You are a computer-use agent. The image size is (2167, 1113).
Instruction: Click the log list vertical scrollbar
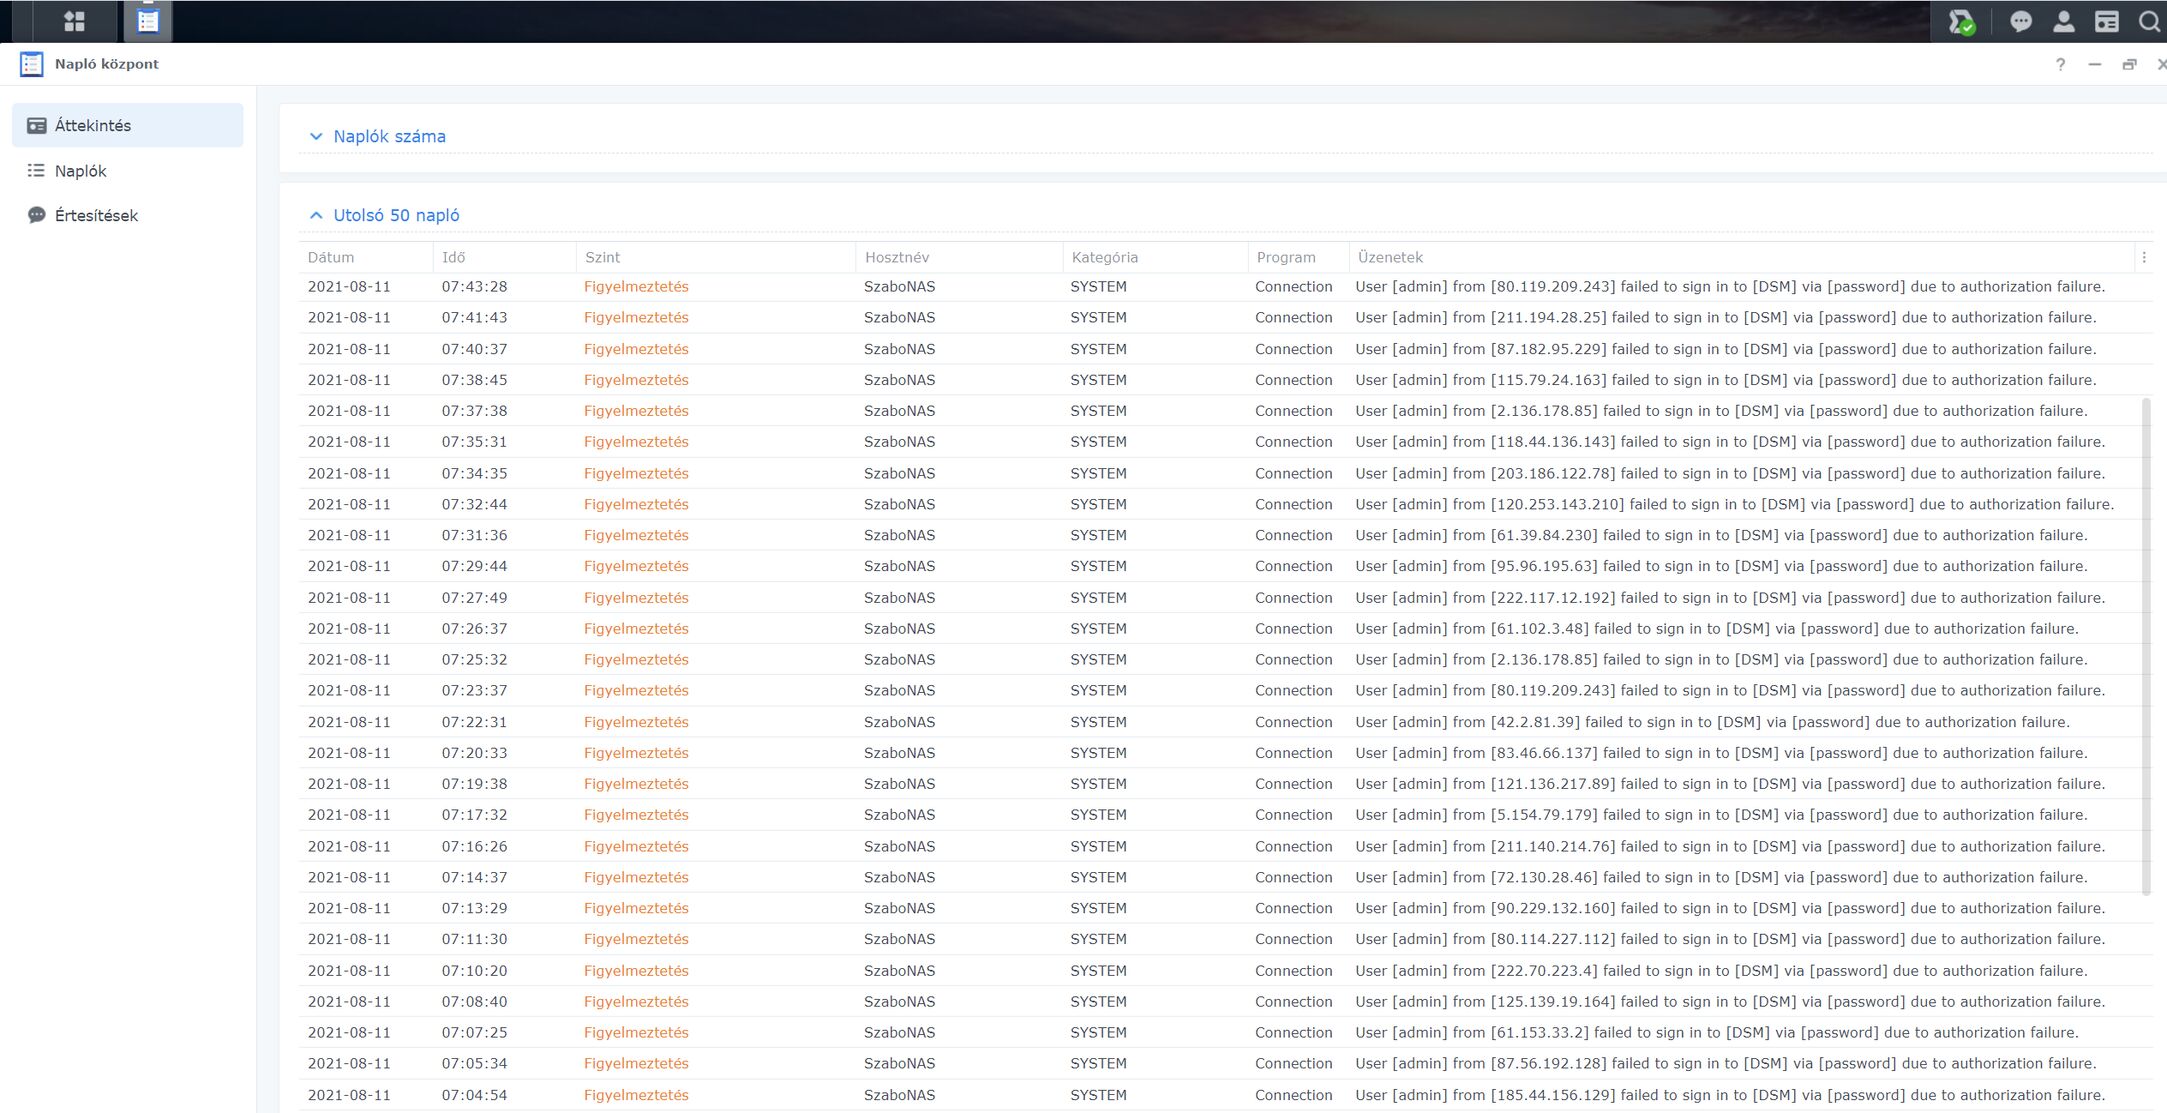[x=2146, y=646]
